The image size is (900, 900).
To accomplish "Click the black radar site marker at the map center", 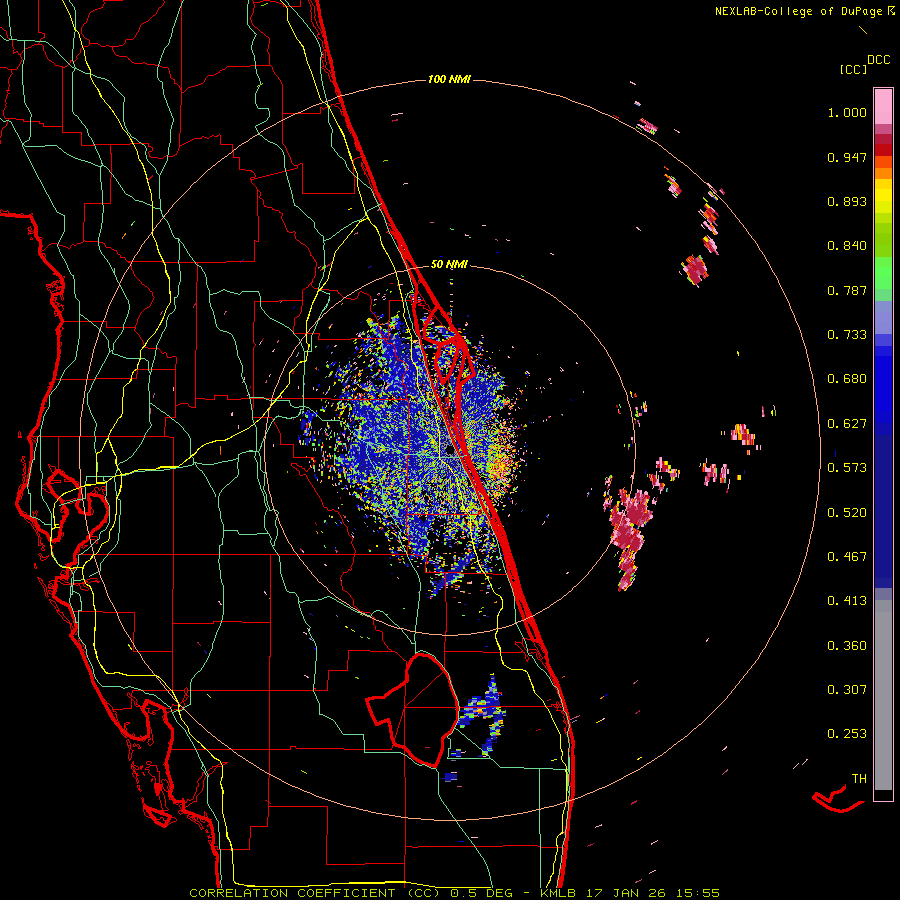I will click(449, 452).
